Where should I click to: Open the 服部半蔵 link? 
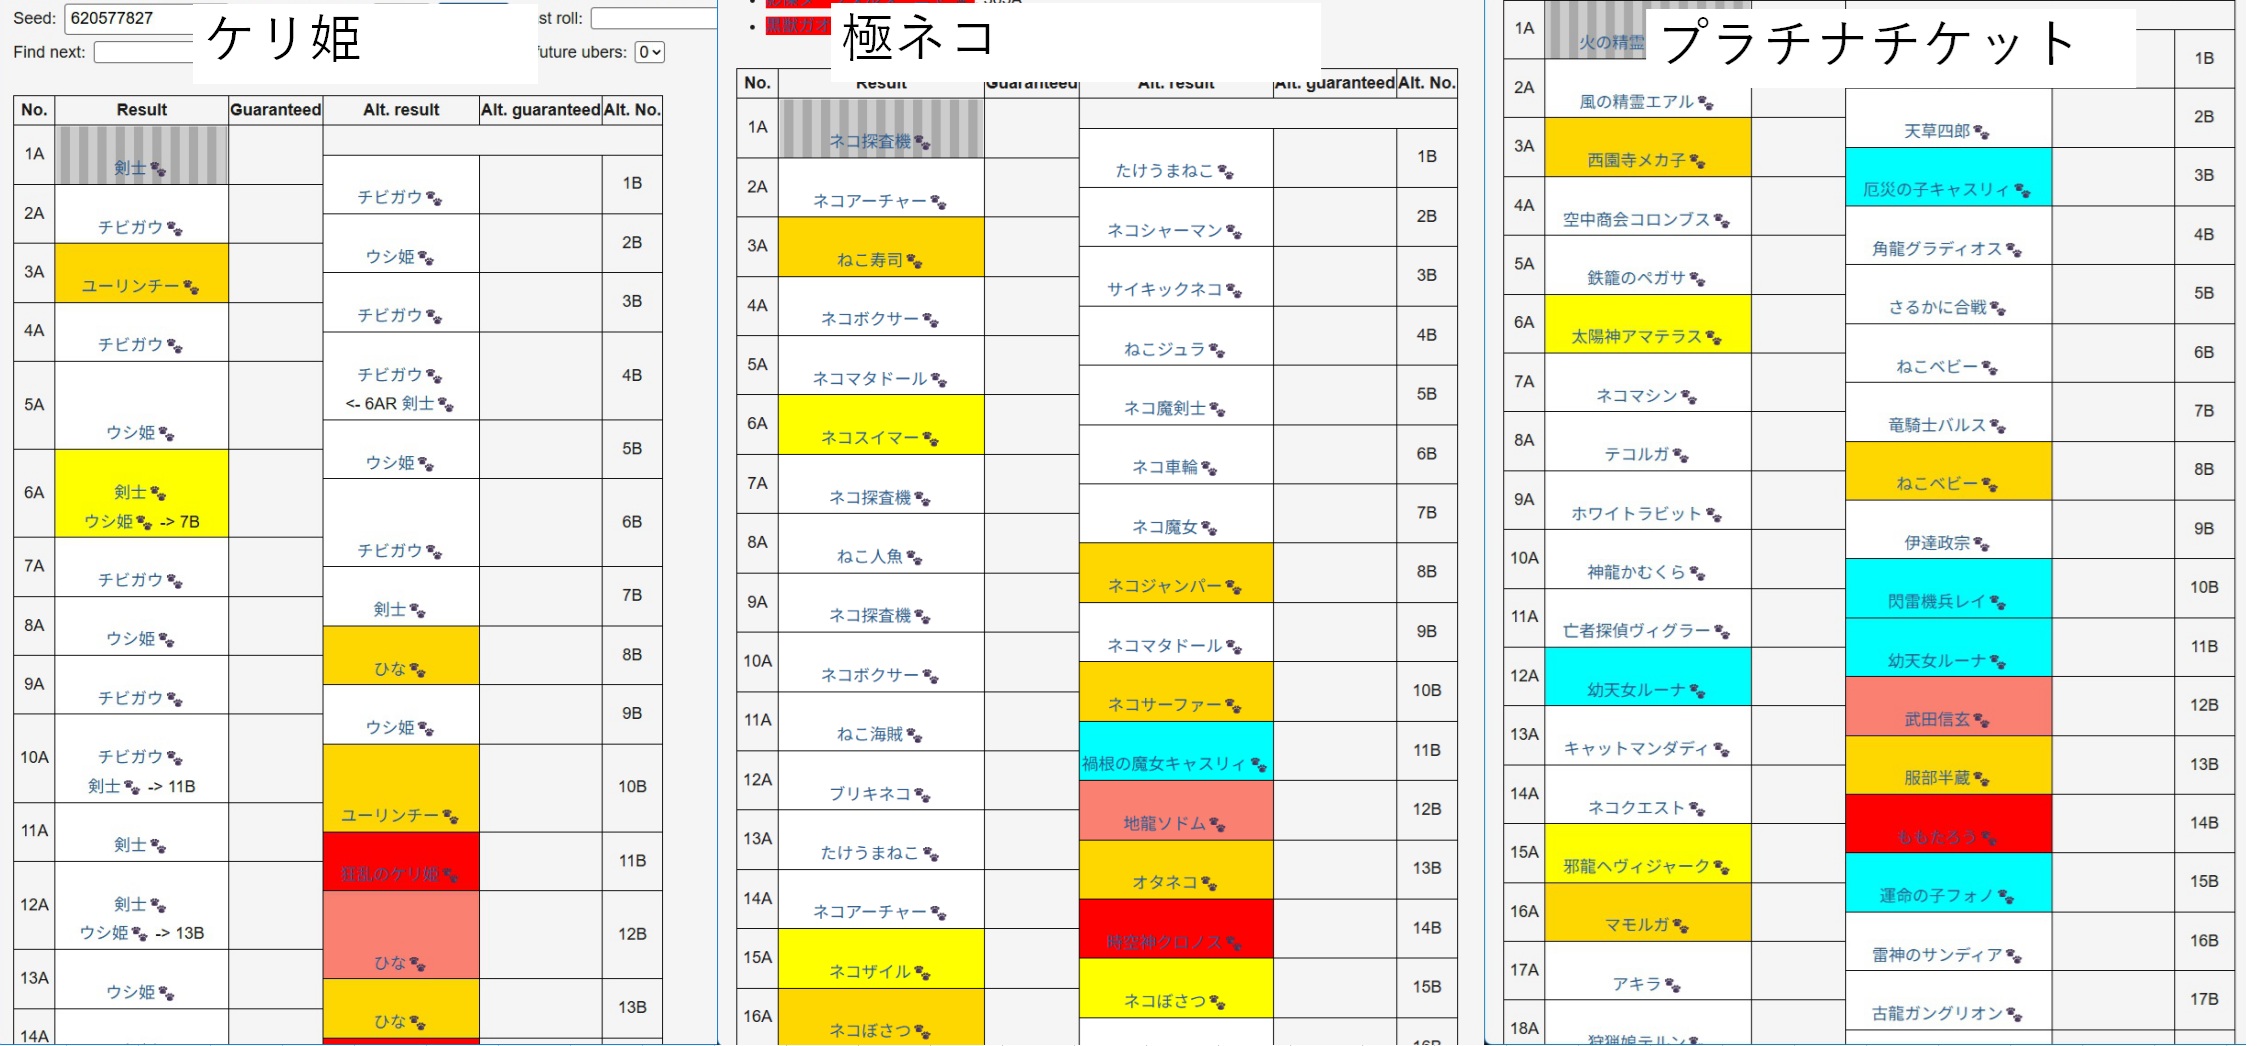pos(1937,778)
